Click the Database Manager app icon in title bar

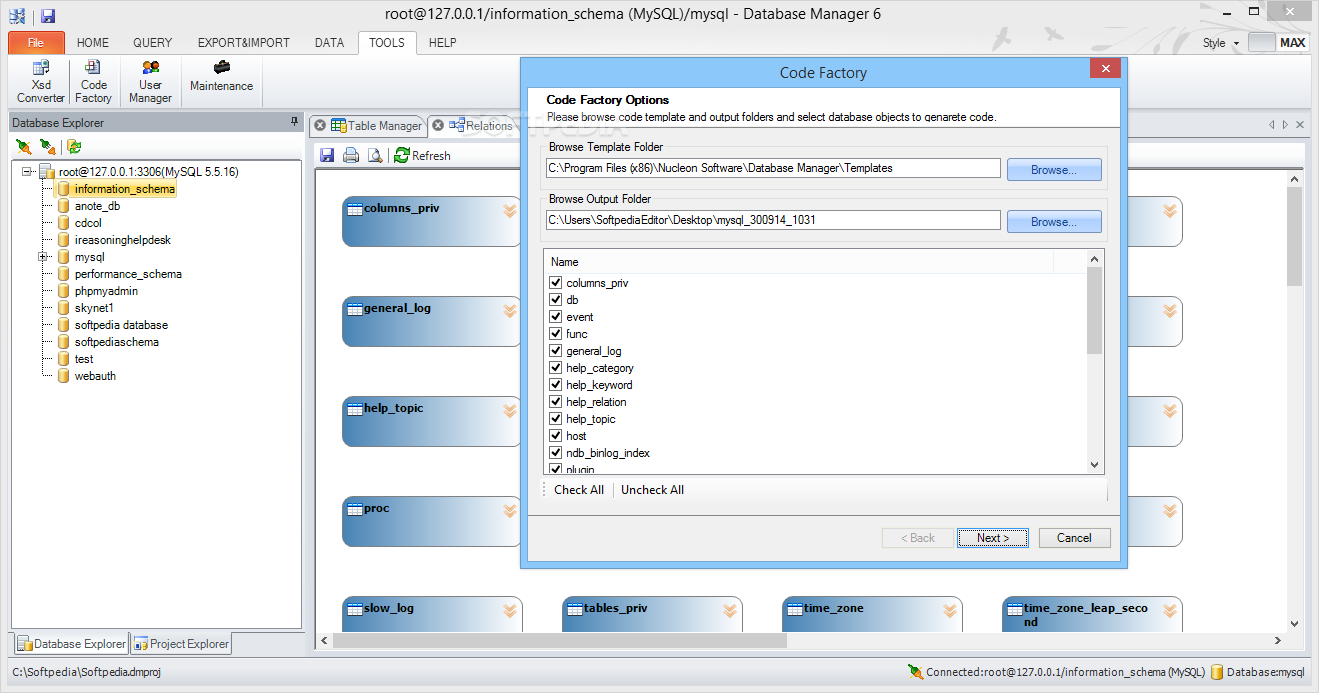[x=17, y=16]
